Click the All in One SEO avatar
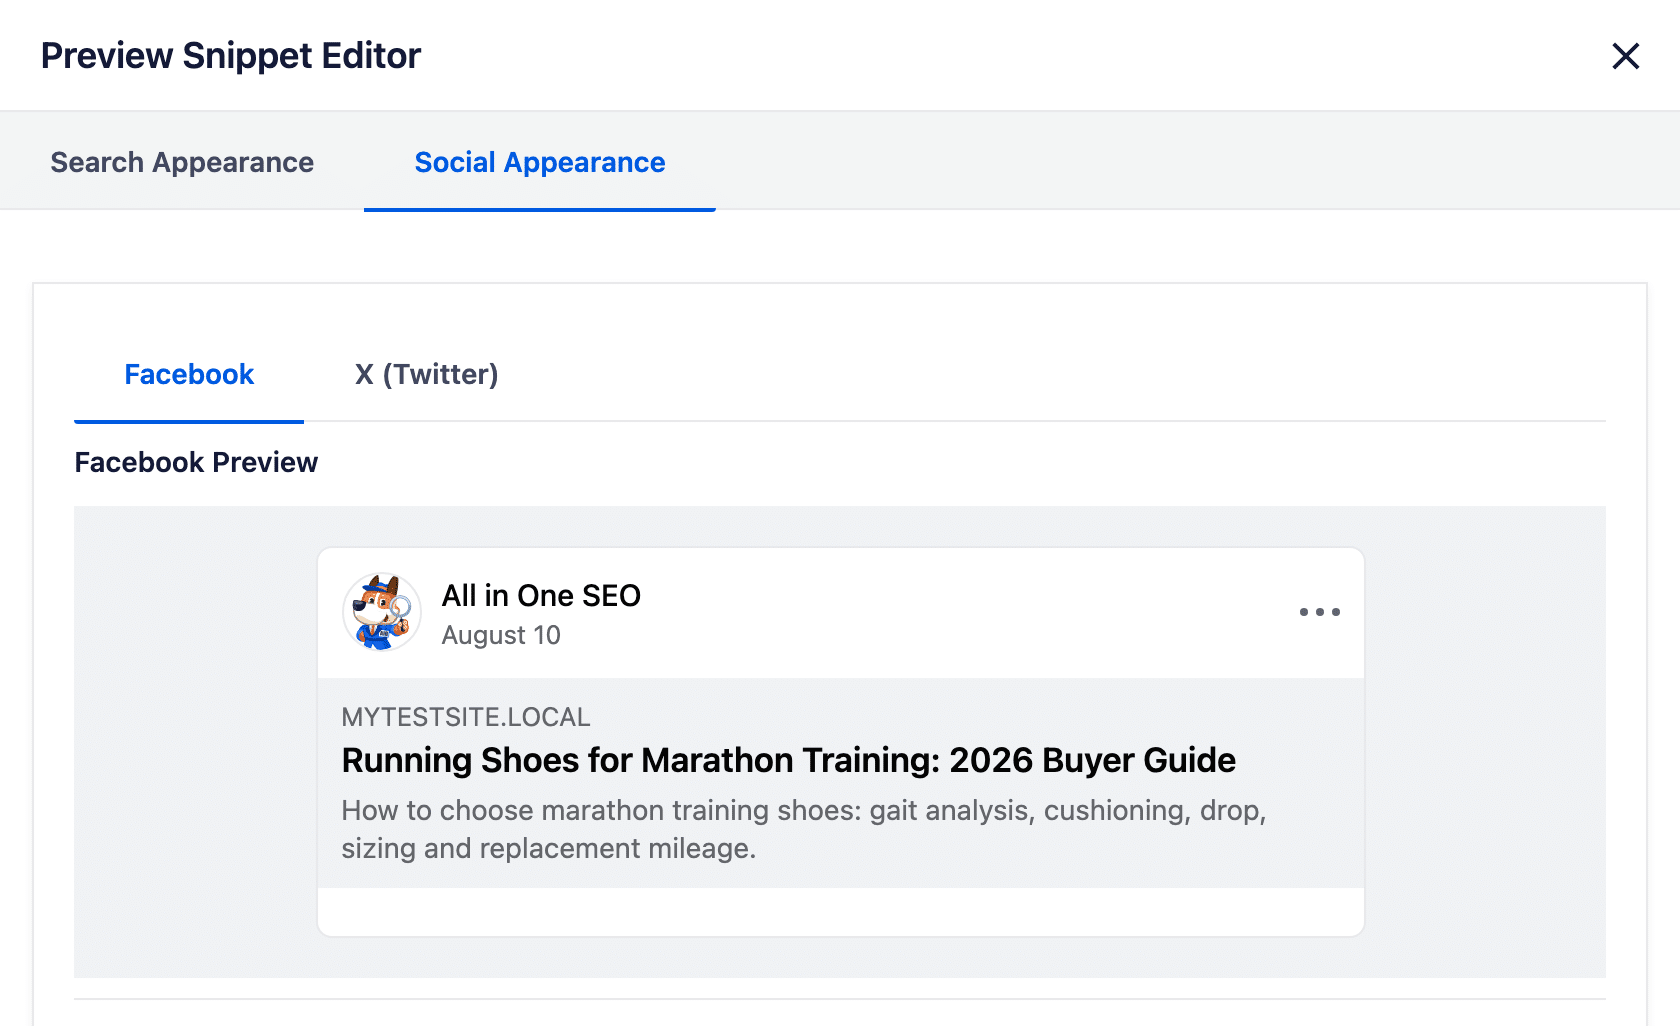 (x=382, y=612)
